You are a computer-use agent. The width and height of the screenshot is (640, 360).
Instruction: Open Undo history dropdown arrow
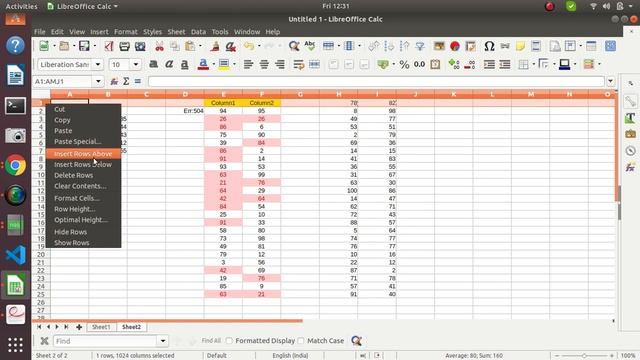click(x=259, y=46)
